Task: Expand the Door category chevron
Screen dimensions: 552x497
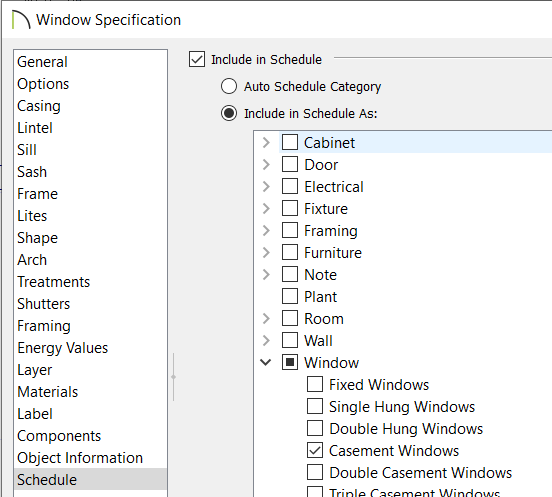Action: tap(266, 164)
